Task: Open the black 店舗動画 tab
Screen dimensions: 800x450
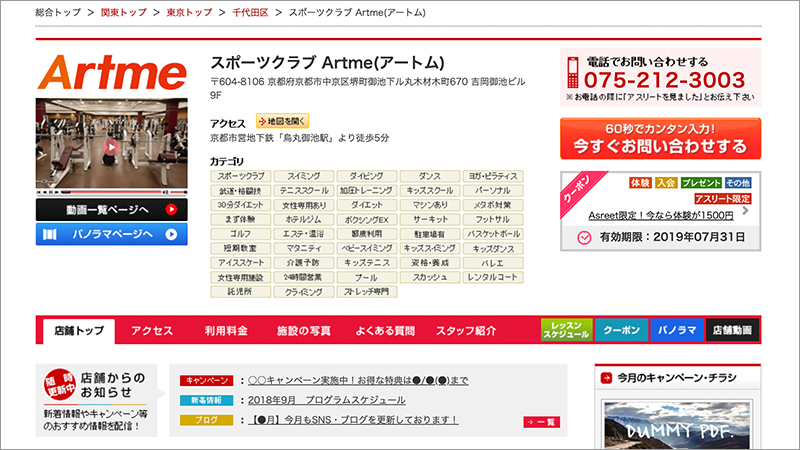Action: click(x=732, y=330)
